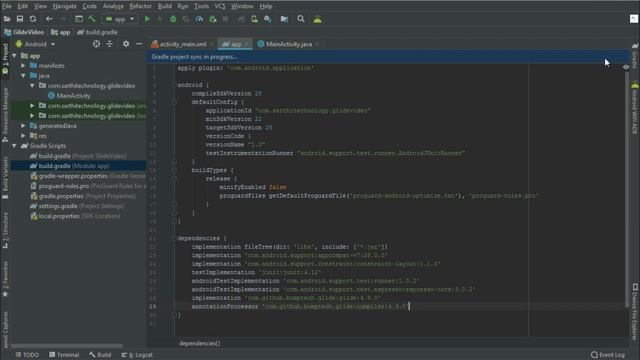This screenshot has width=640, height=360.
Task: Hide the Project panel with minus icon
Action: point(139,44)
